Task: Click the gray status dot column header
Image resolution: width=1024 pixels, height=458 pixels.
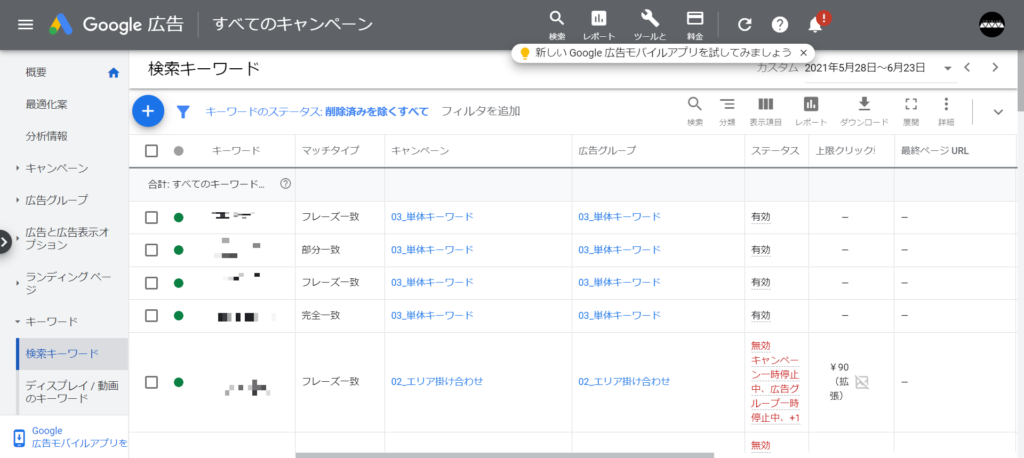Action: tap(178, 151)
